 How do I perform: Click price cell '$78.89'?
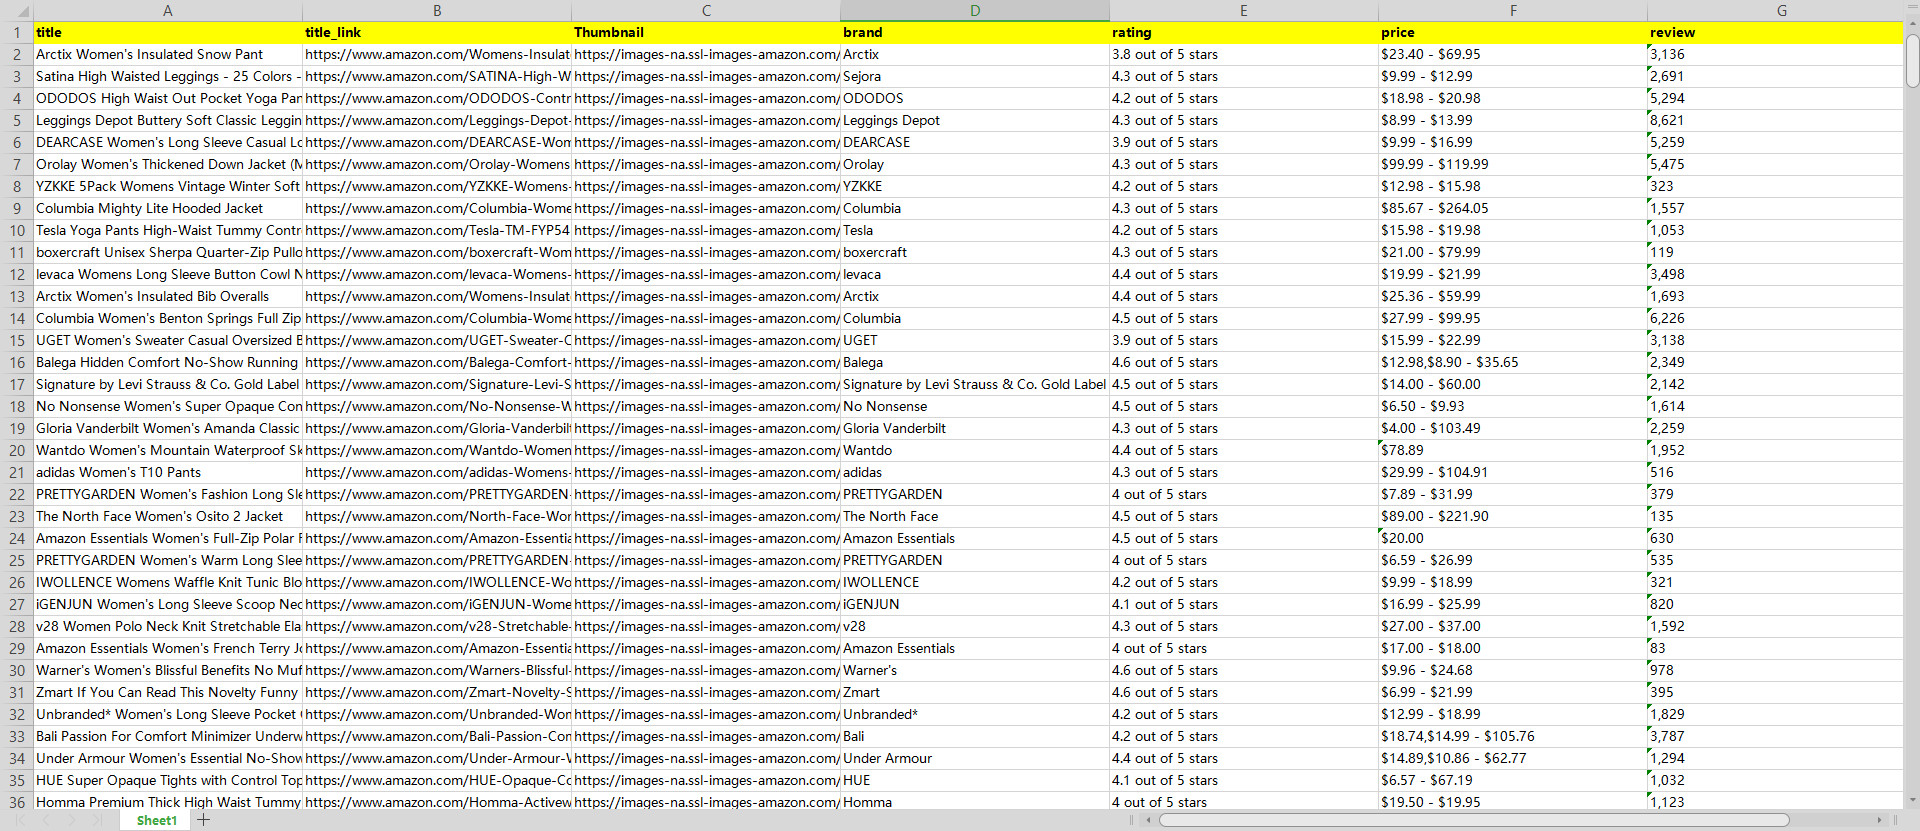point(1513,450)
